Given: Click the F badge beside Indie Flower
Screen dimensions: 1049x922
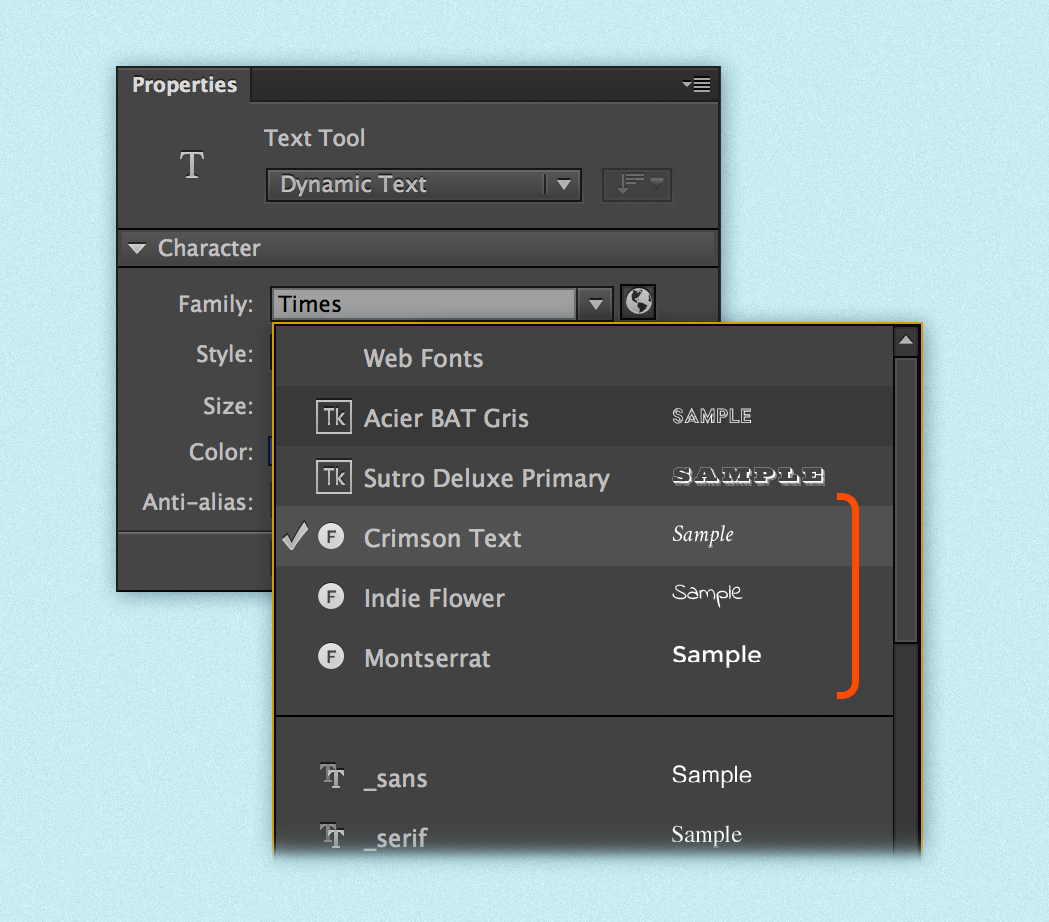Looking at the screenshot, I should (x=331, y=596).
